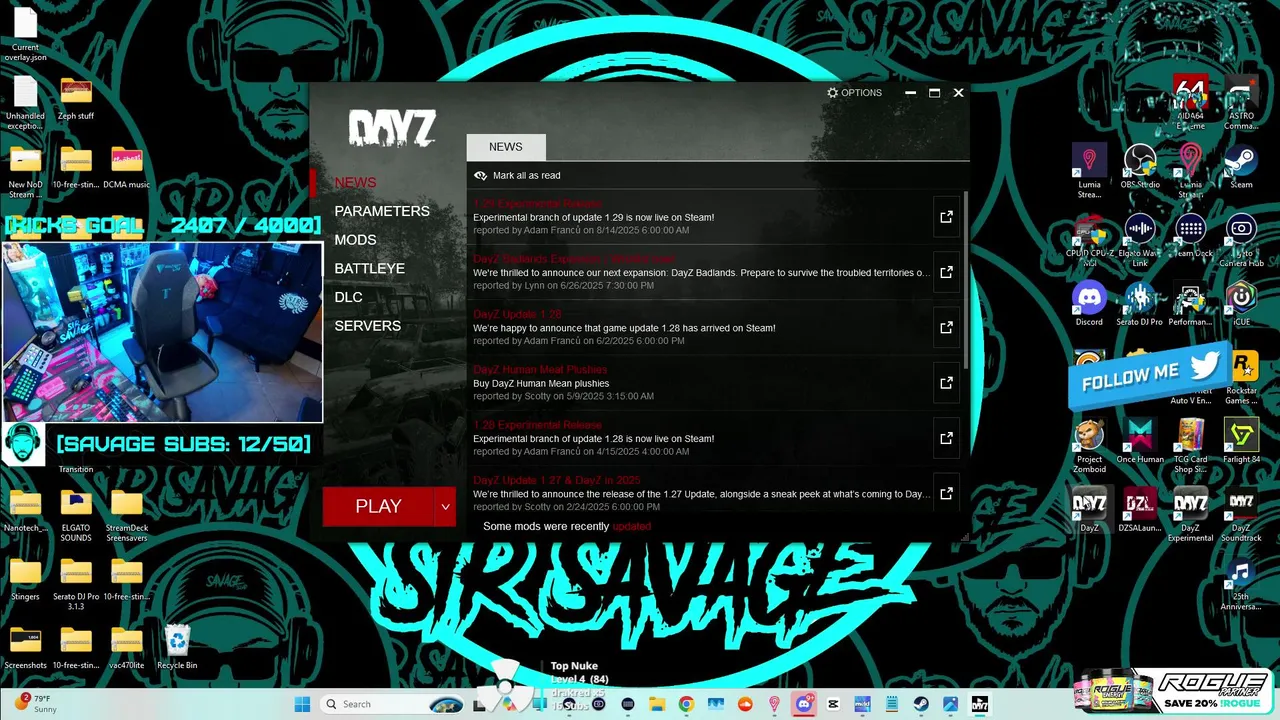Expand the Play button dropdown arrow

445,507
